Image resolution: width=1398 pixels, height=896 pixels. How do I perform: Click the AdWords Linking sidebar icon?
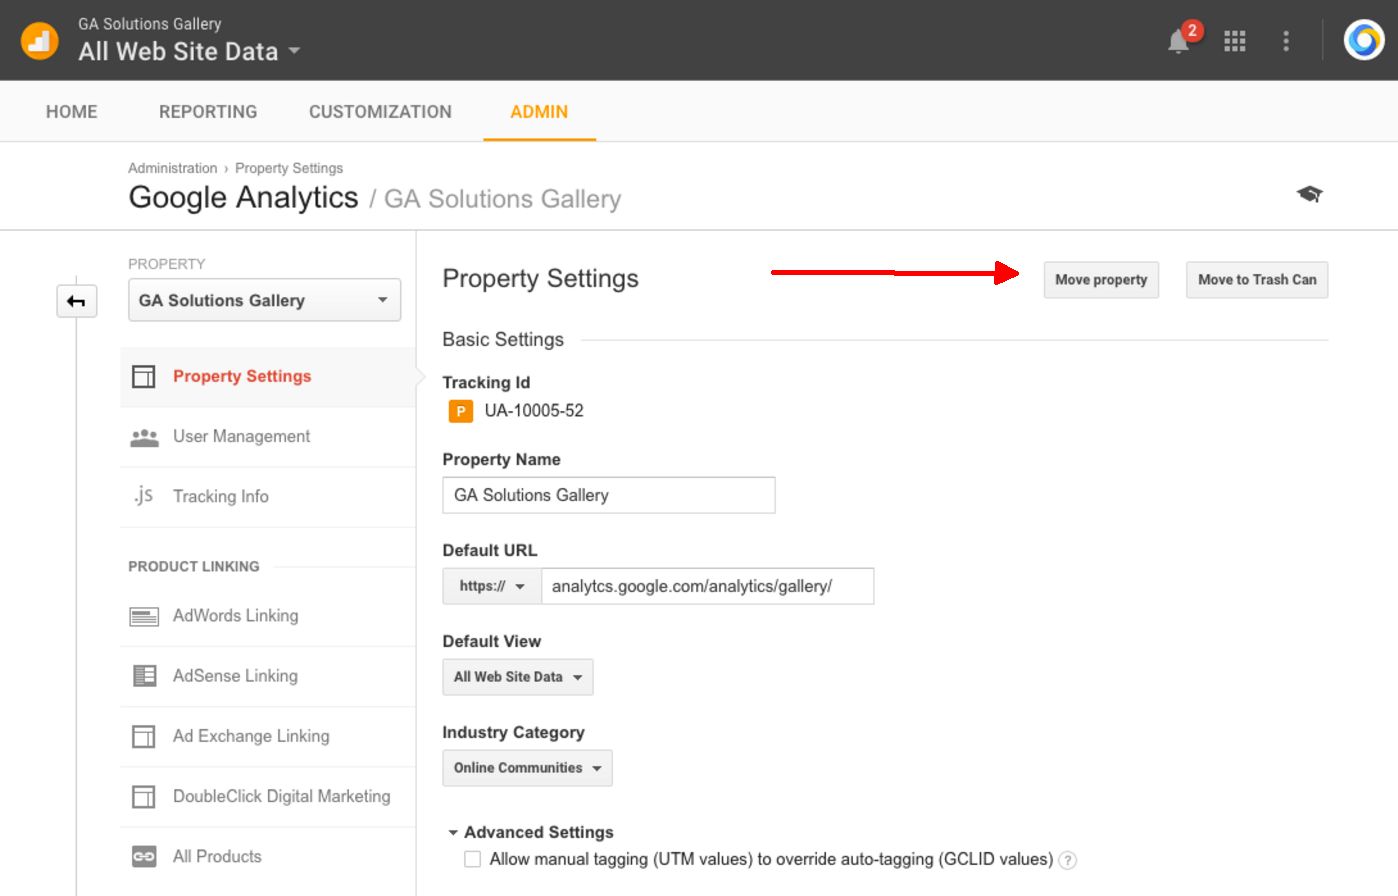143,615
